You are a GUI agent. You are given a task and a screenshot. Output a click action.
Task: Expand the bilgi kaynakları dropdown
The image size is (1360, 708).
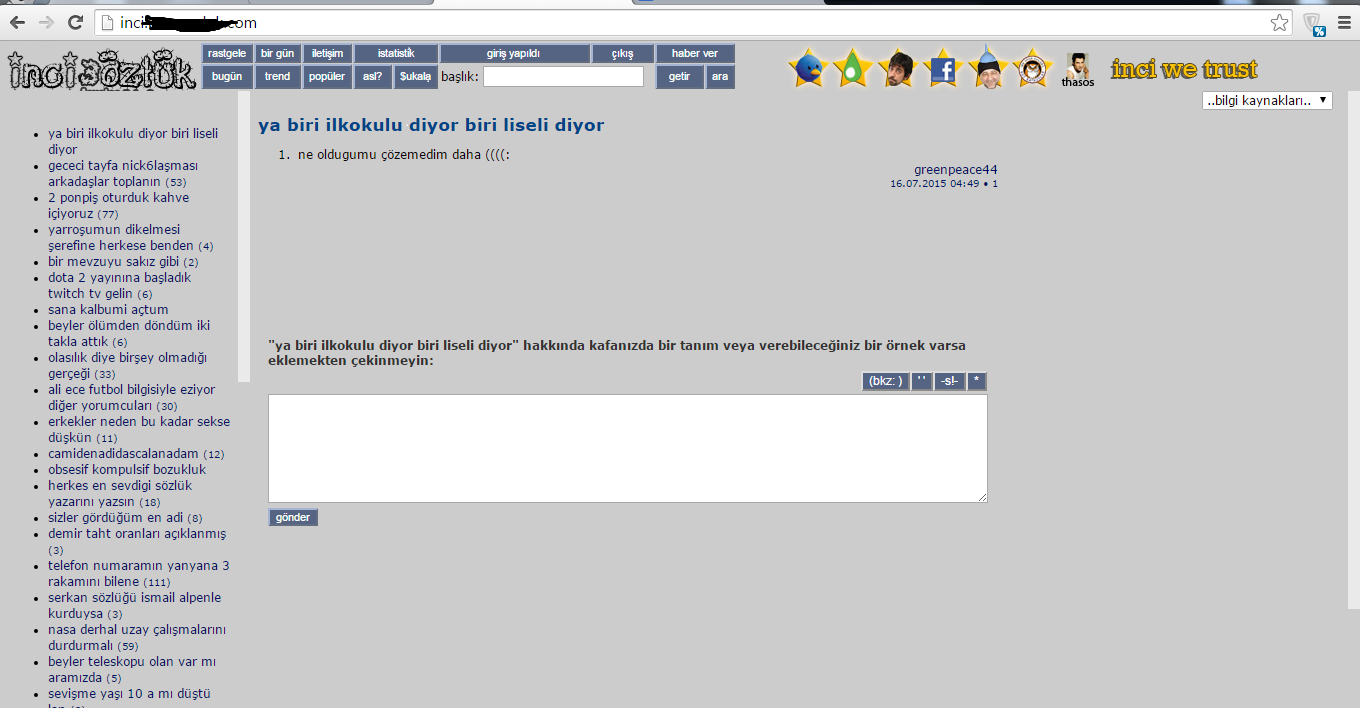click(x=1267, y=100)
